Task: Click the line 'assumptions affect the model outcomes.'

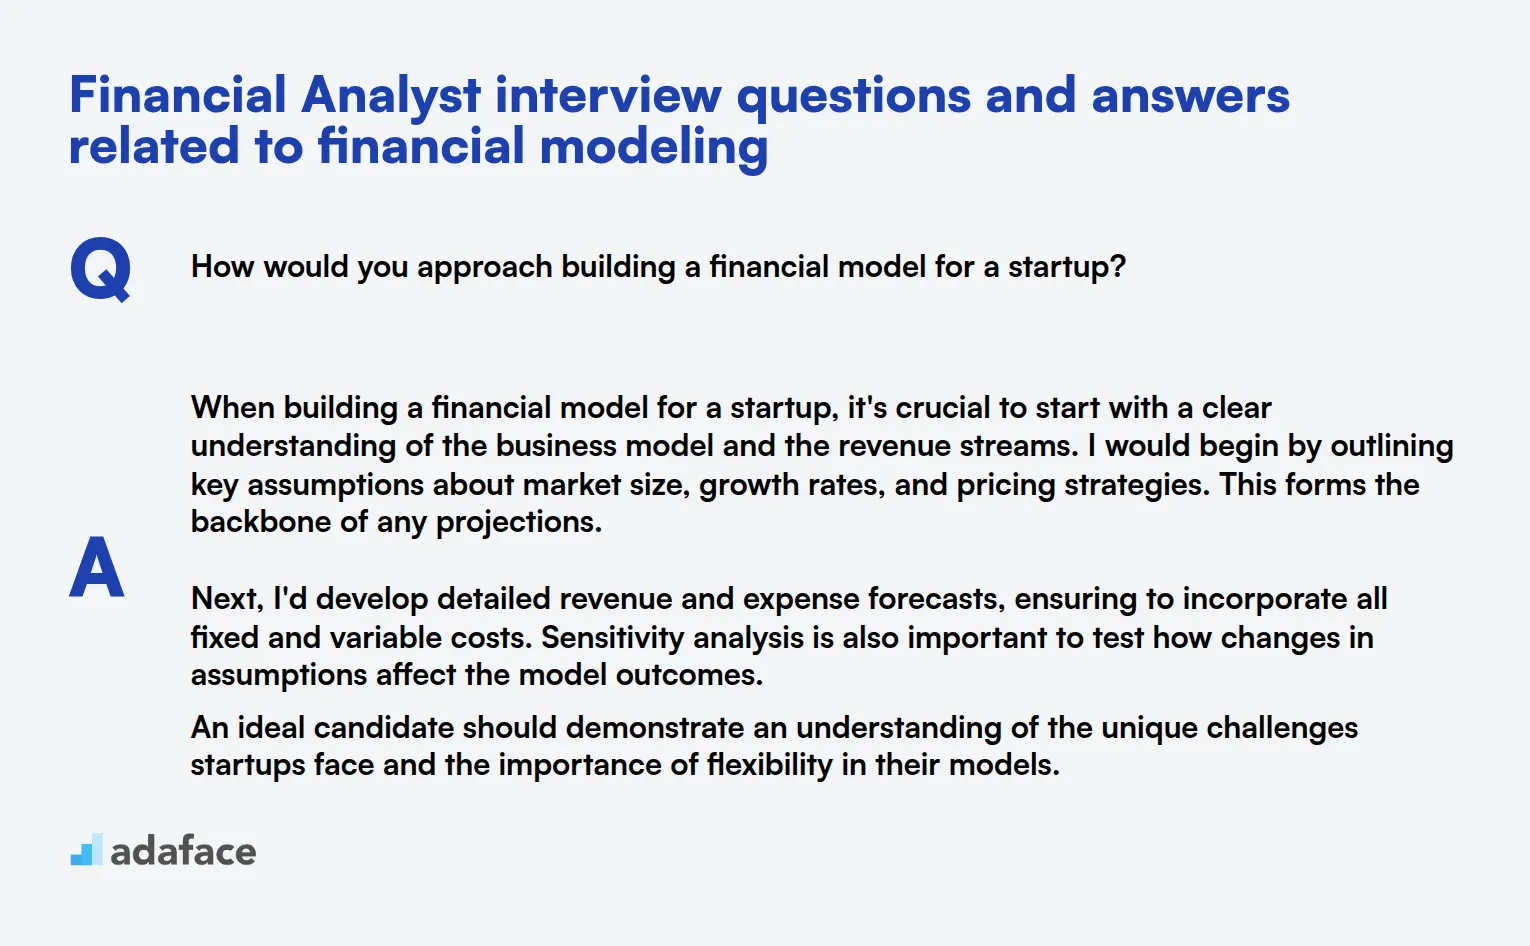Action: click(477, 675)
